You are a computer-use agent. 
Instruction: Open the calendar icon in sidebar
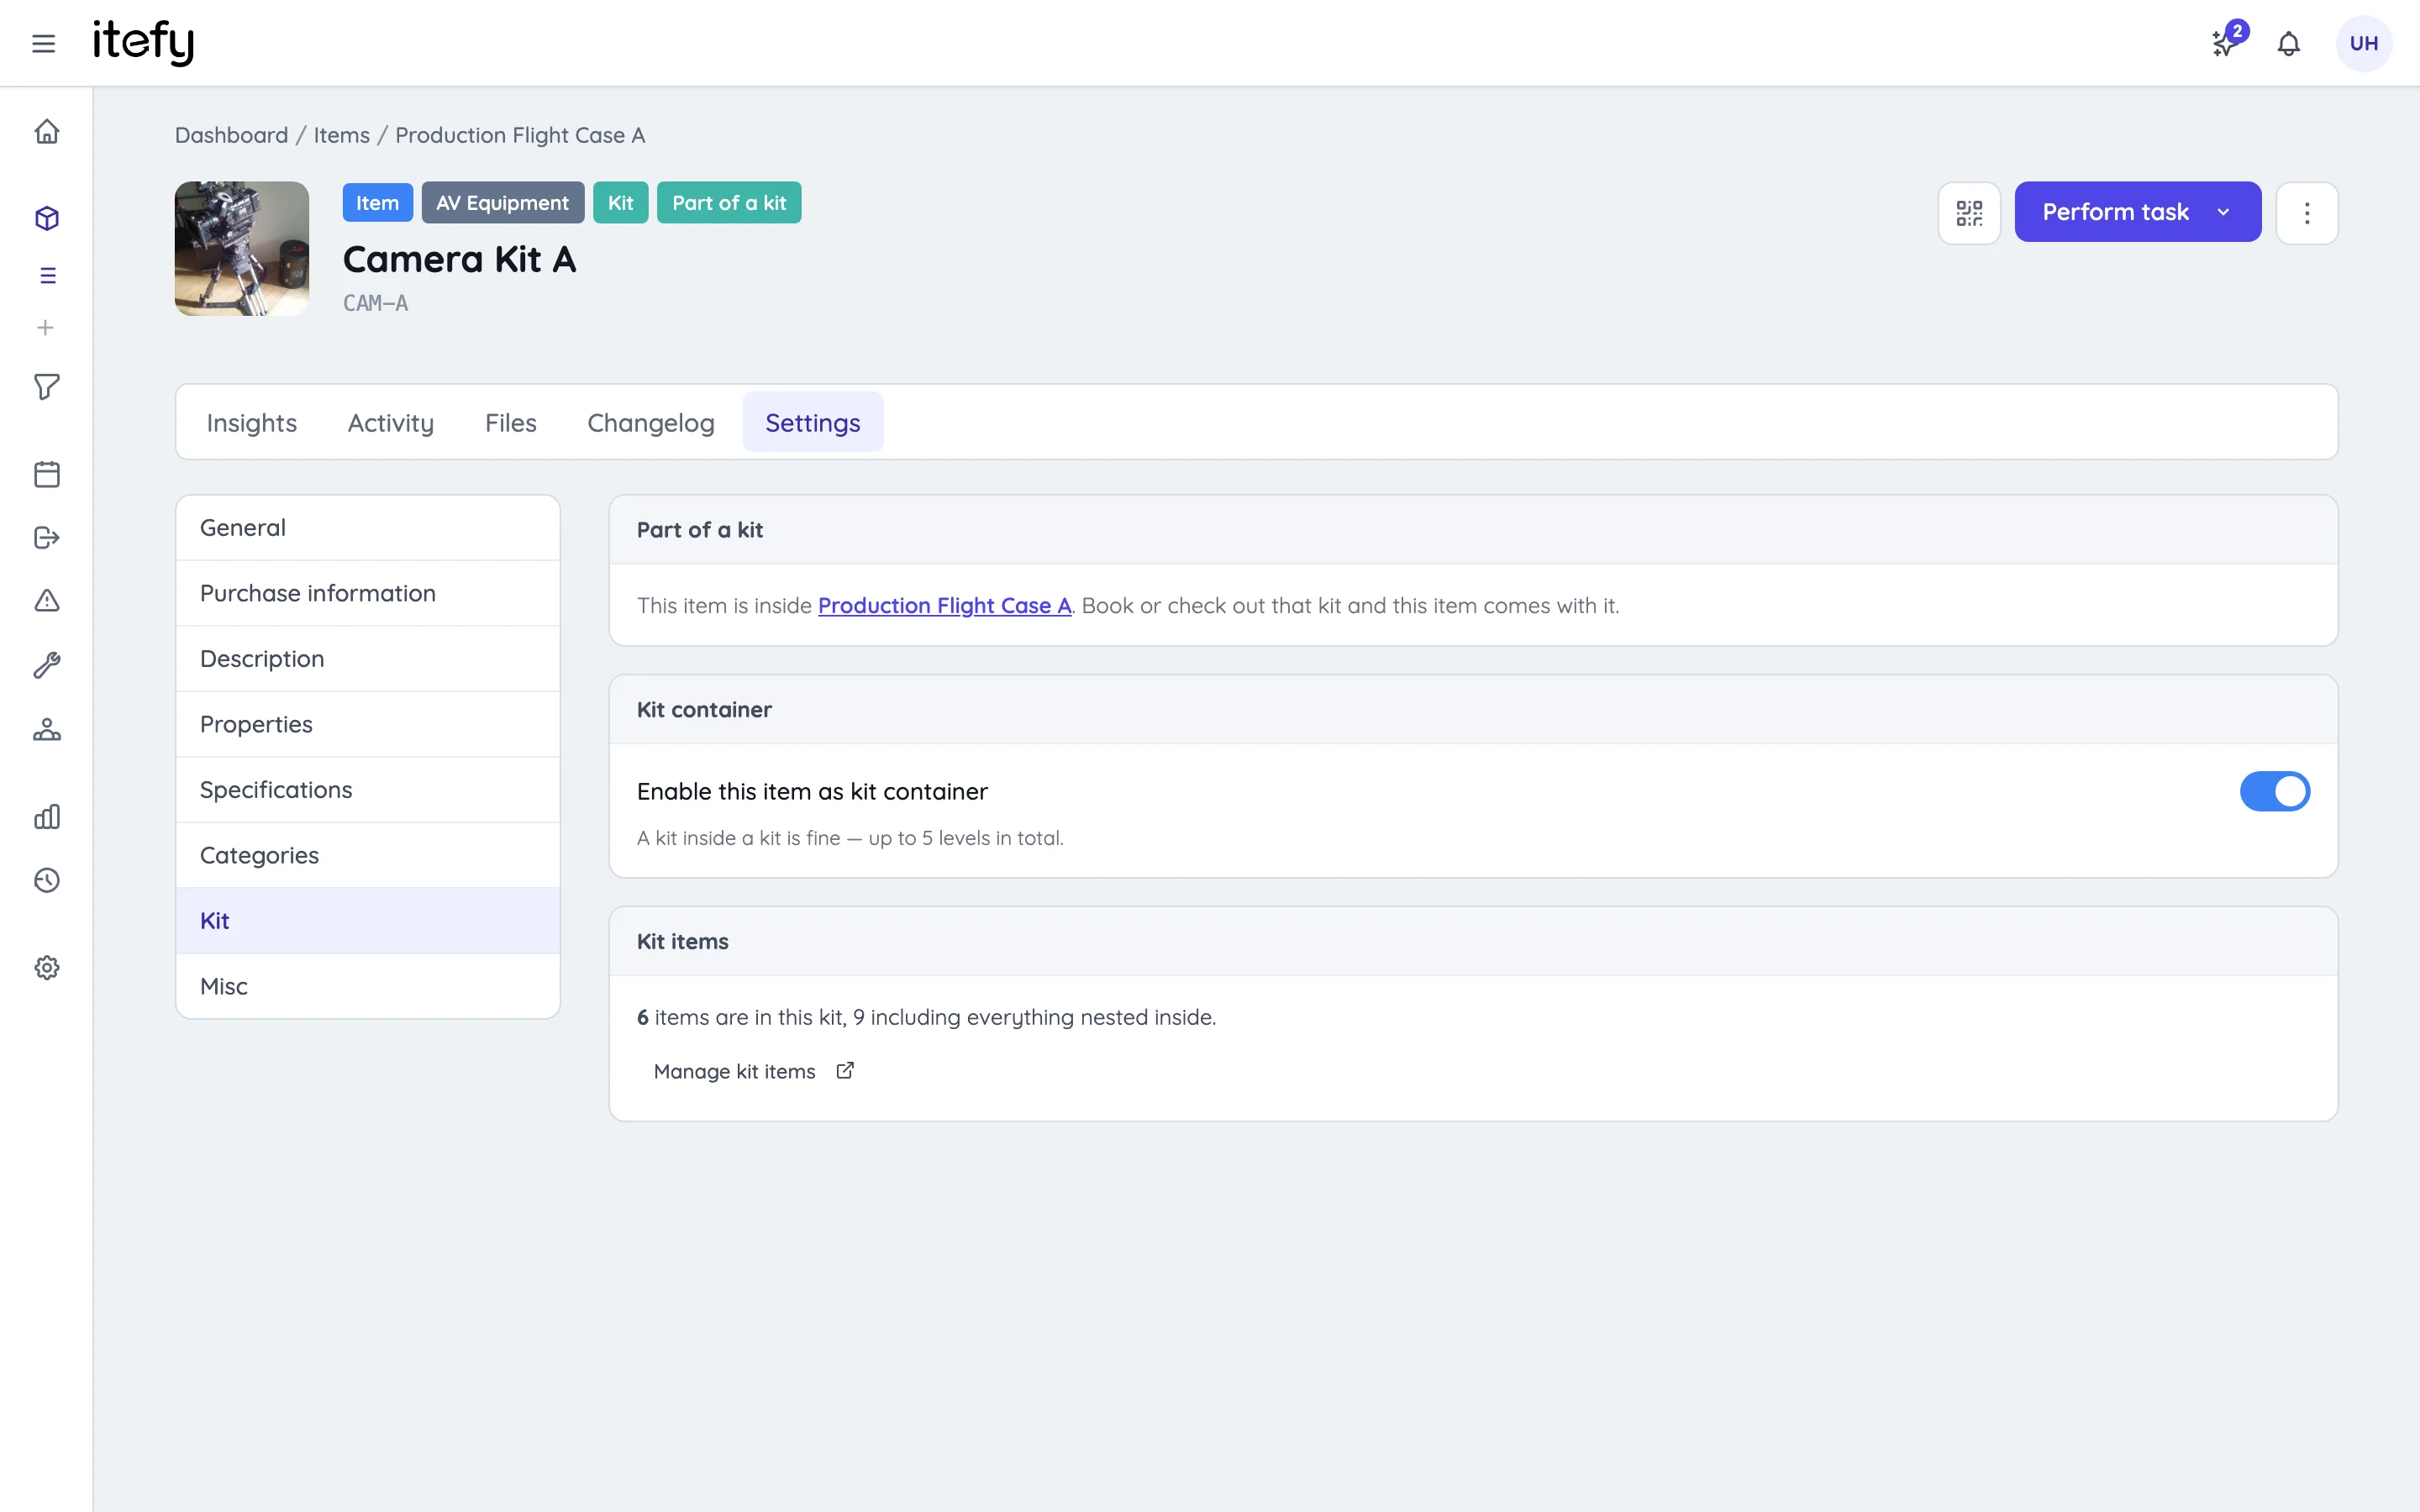(47, 474)
